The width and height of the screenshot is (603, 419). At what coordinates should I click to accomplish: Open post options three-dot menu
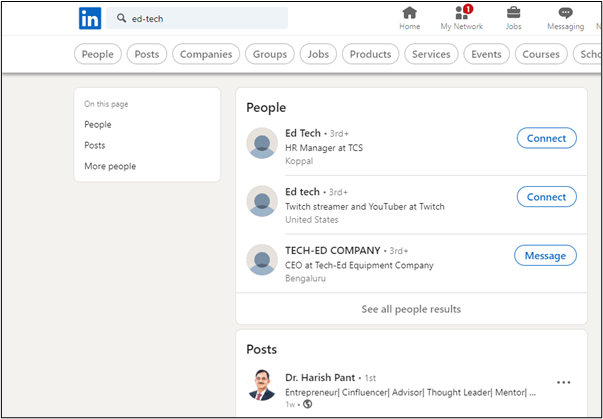pos(563,382)
